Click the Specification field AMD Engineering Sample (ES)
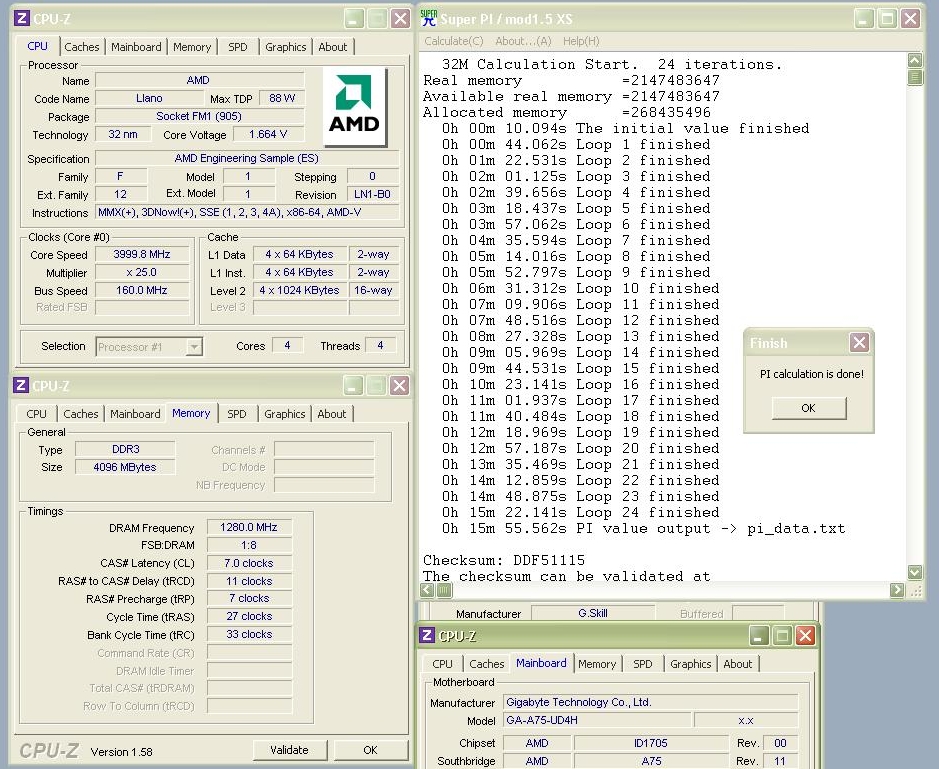The height and width of the screenshot is (769, 939). (247, 158)
